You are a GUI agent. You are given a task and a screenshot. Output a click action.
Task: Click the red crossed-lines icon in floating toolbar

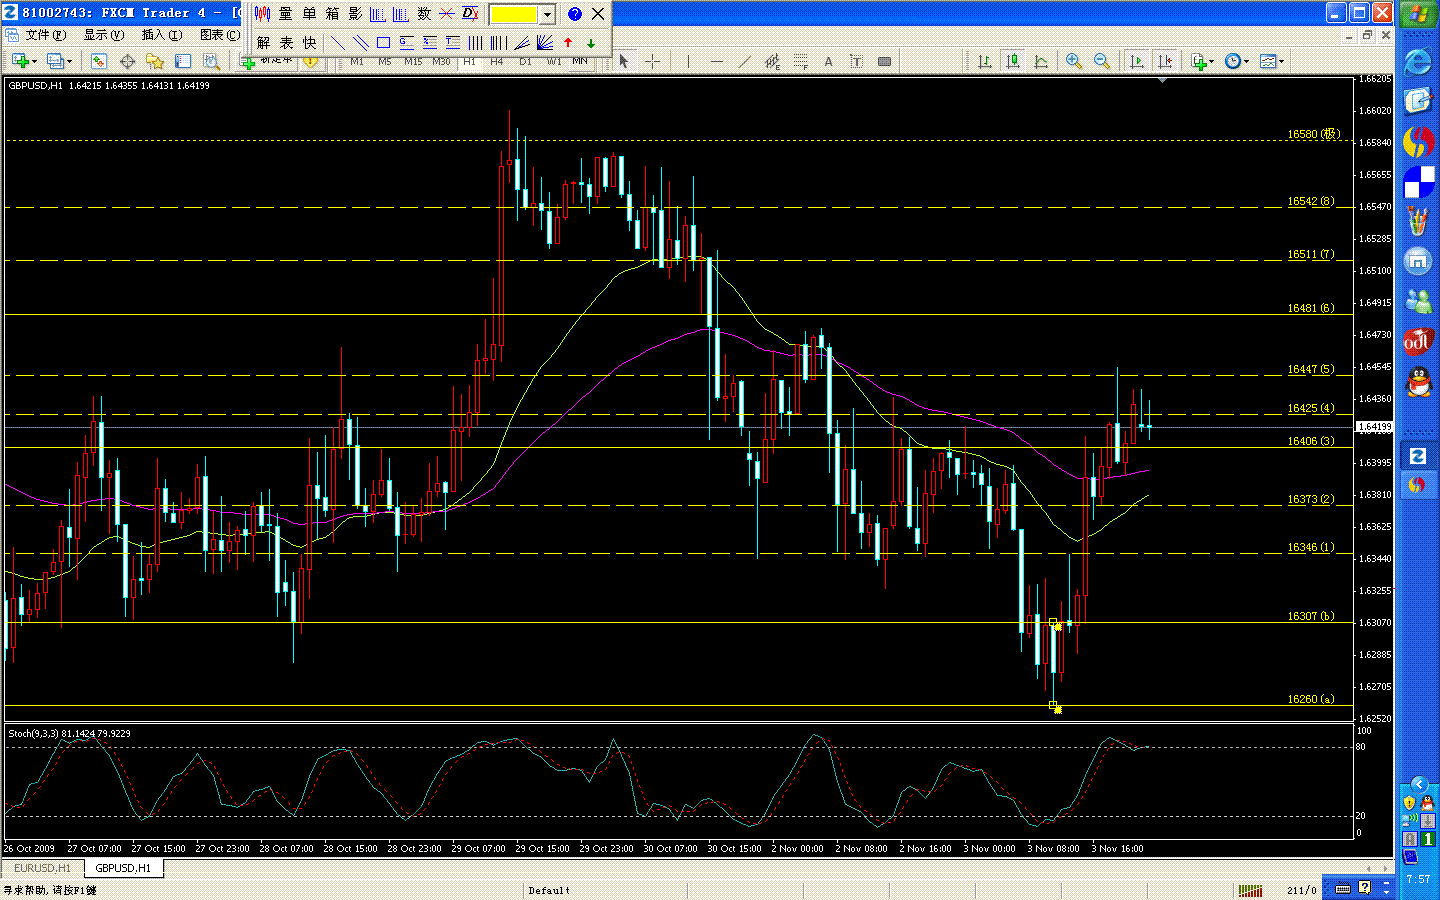pos(447,14)
